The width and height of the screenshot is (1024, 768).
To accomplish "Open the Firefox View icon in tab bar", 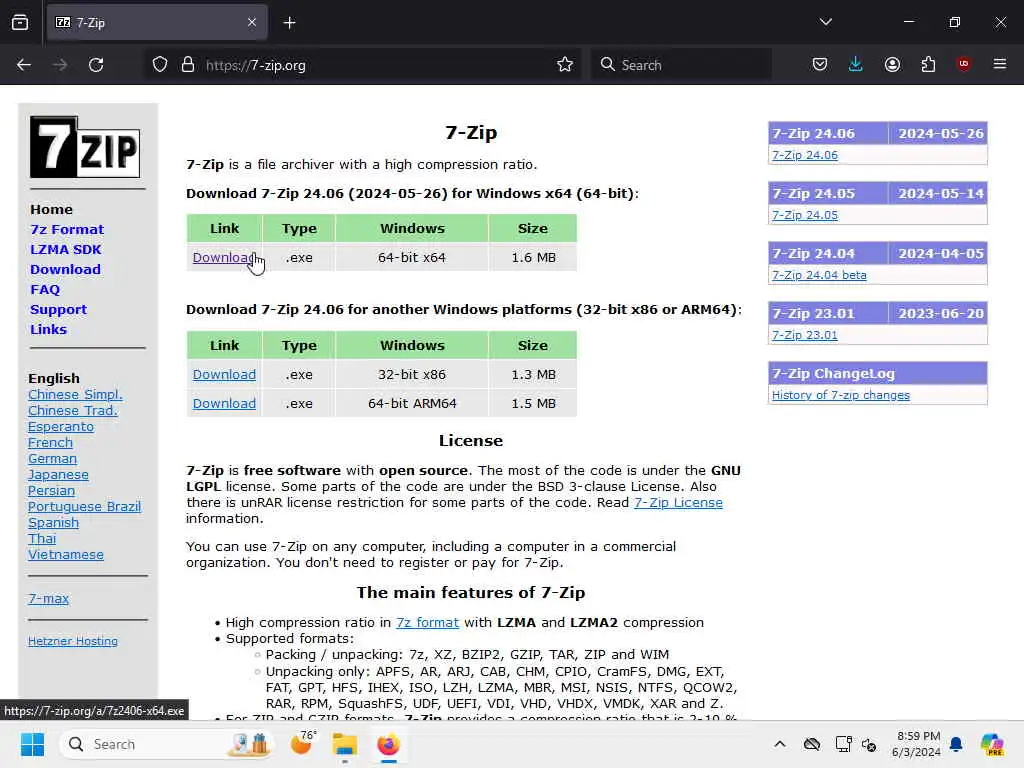I will [20, 23].
